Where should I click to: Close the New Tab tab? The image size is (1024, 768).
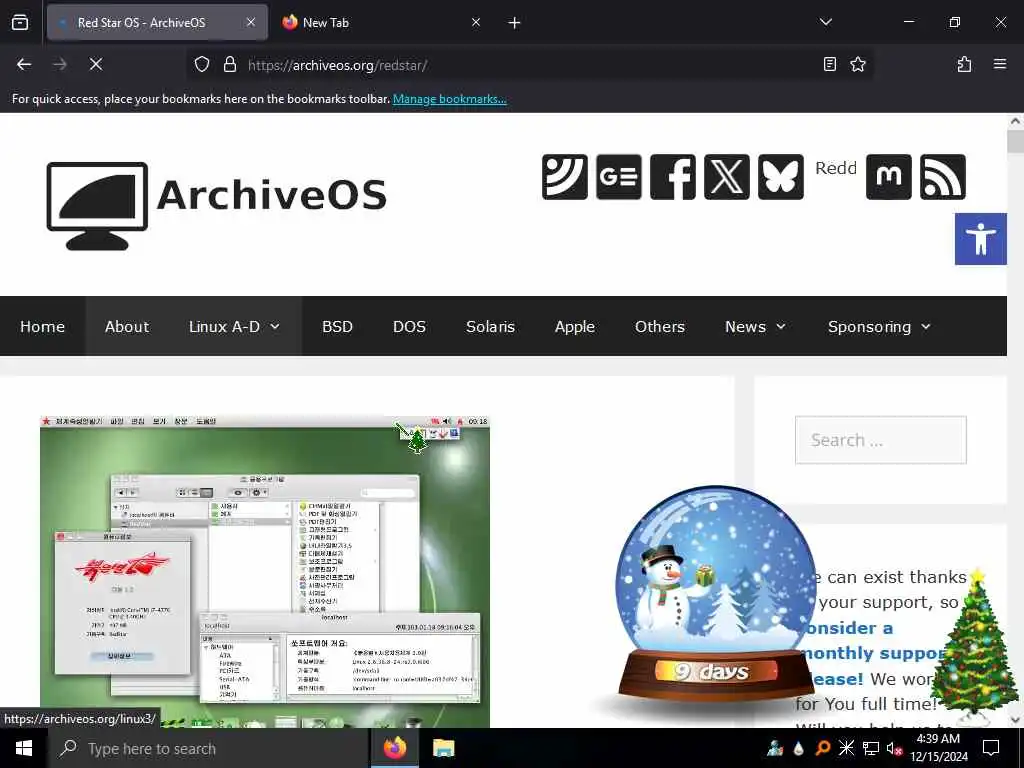[x=476, y=22]
